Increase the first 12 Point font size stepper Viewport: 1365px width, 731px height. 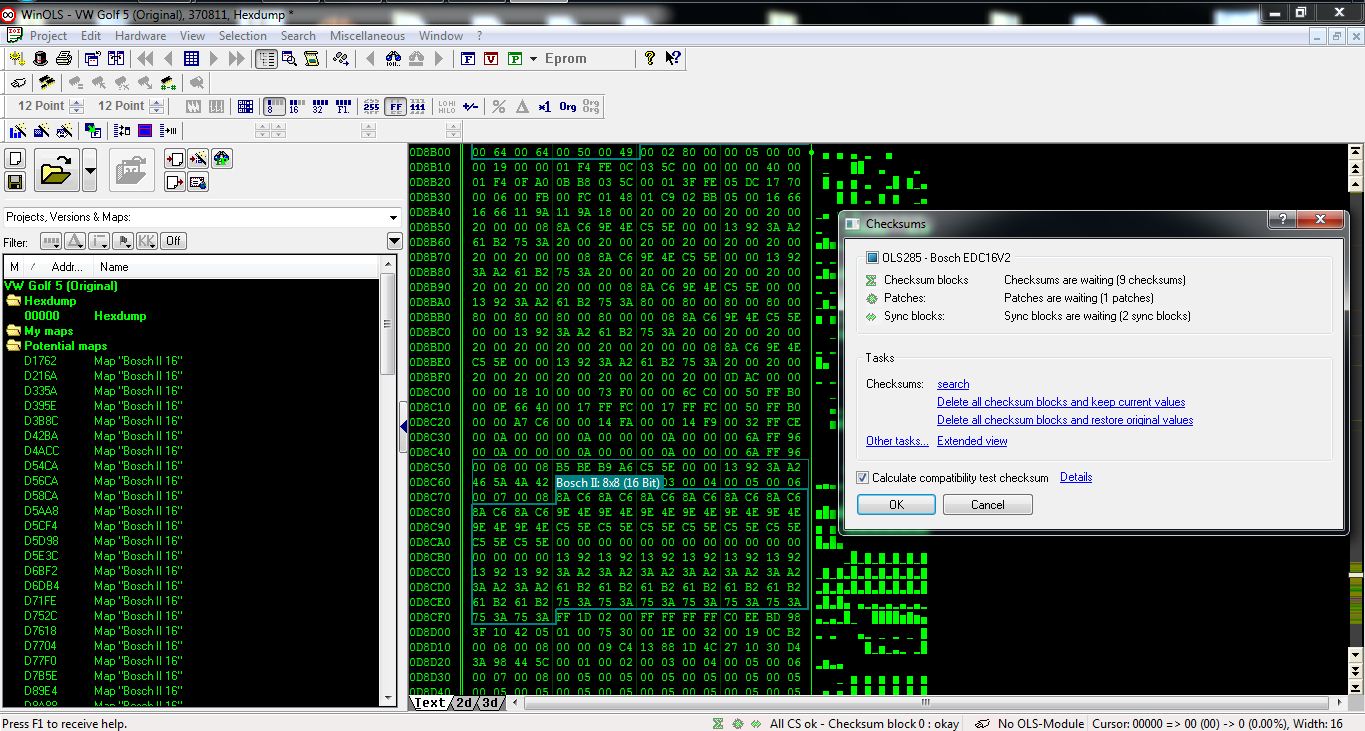coord(75,101)
